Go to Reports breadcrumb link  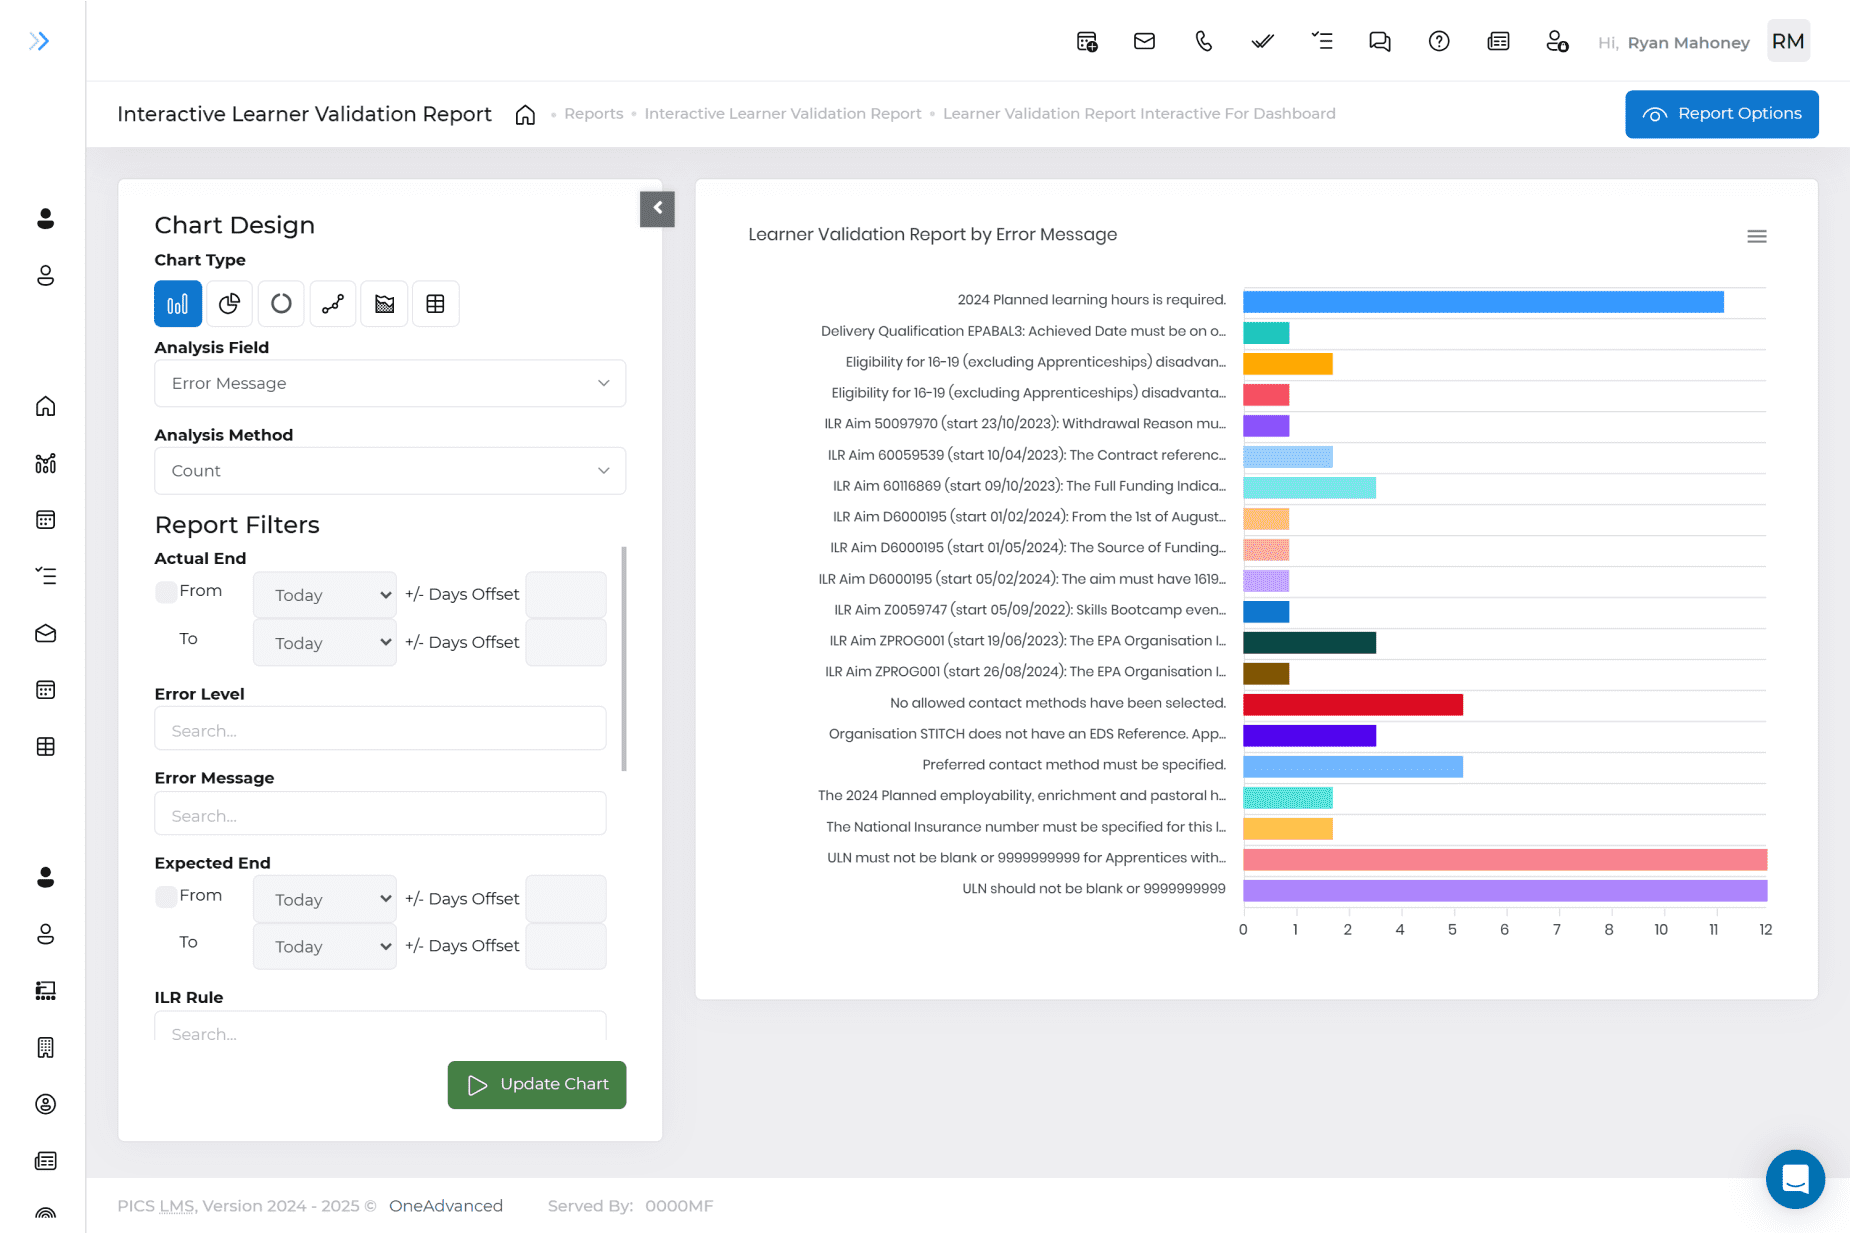pos(593,114)
